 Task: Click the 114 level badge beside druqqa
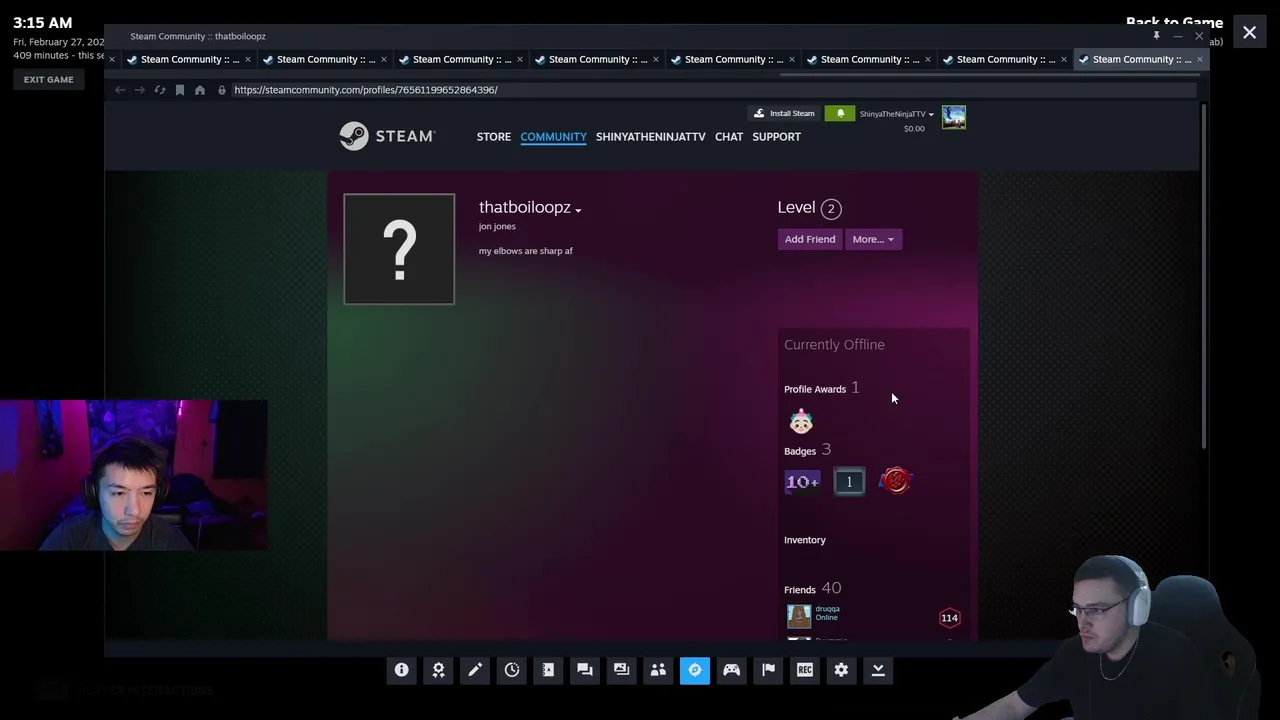949,618
